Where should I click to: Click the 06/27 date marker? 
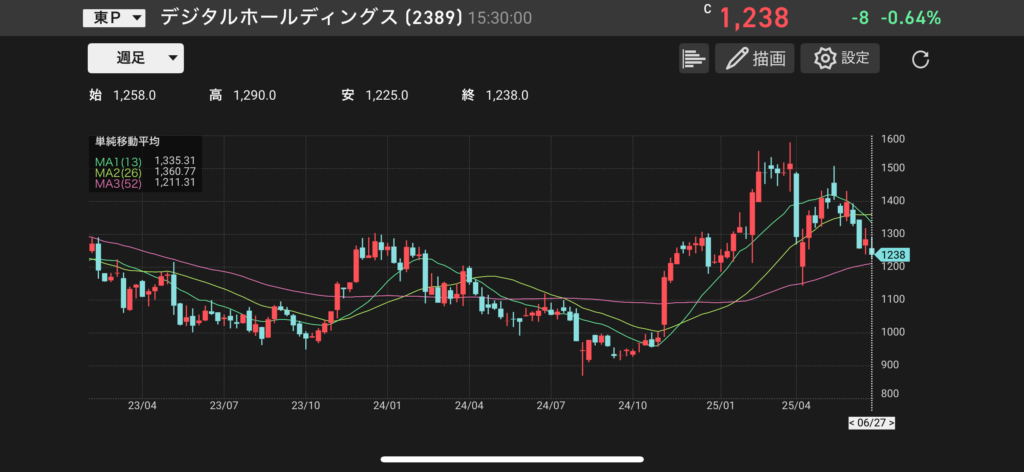click(x=871, y=423)
